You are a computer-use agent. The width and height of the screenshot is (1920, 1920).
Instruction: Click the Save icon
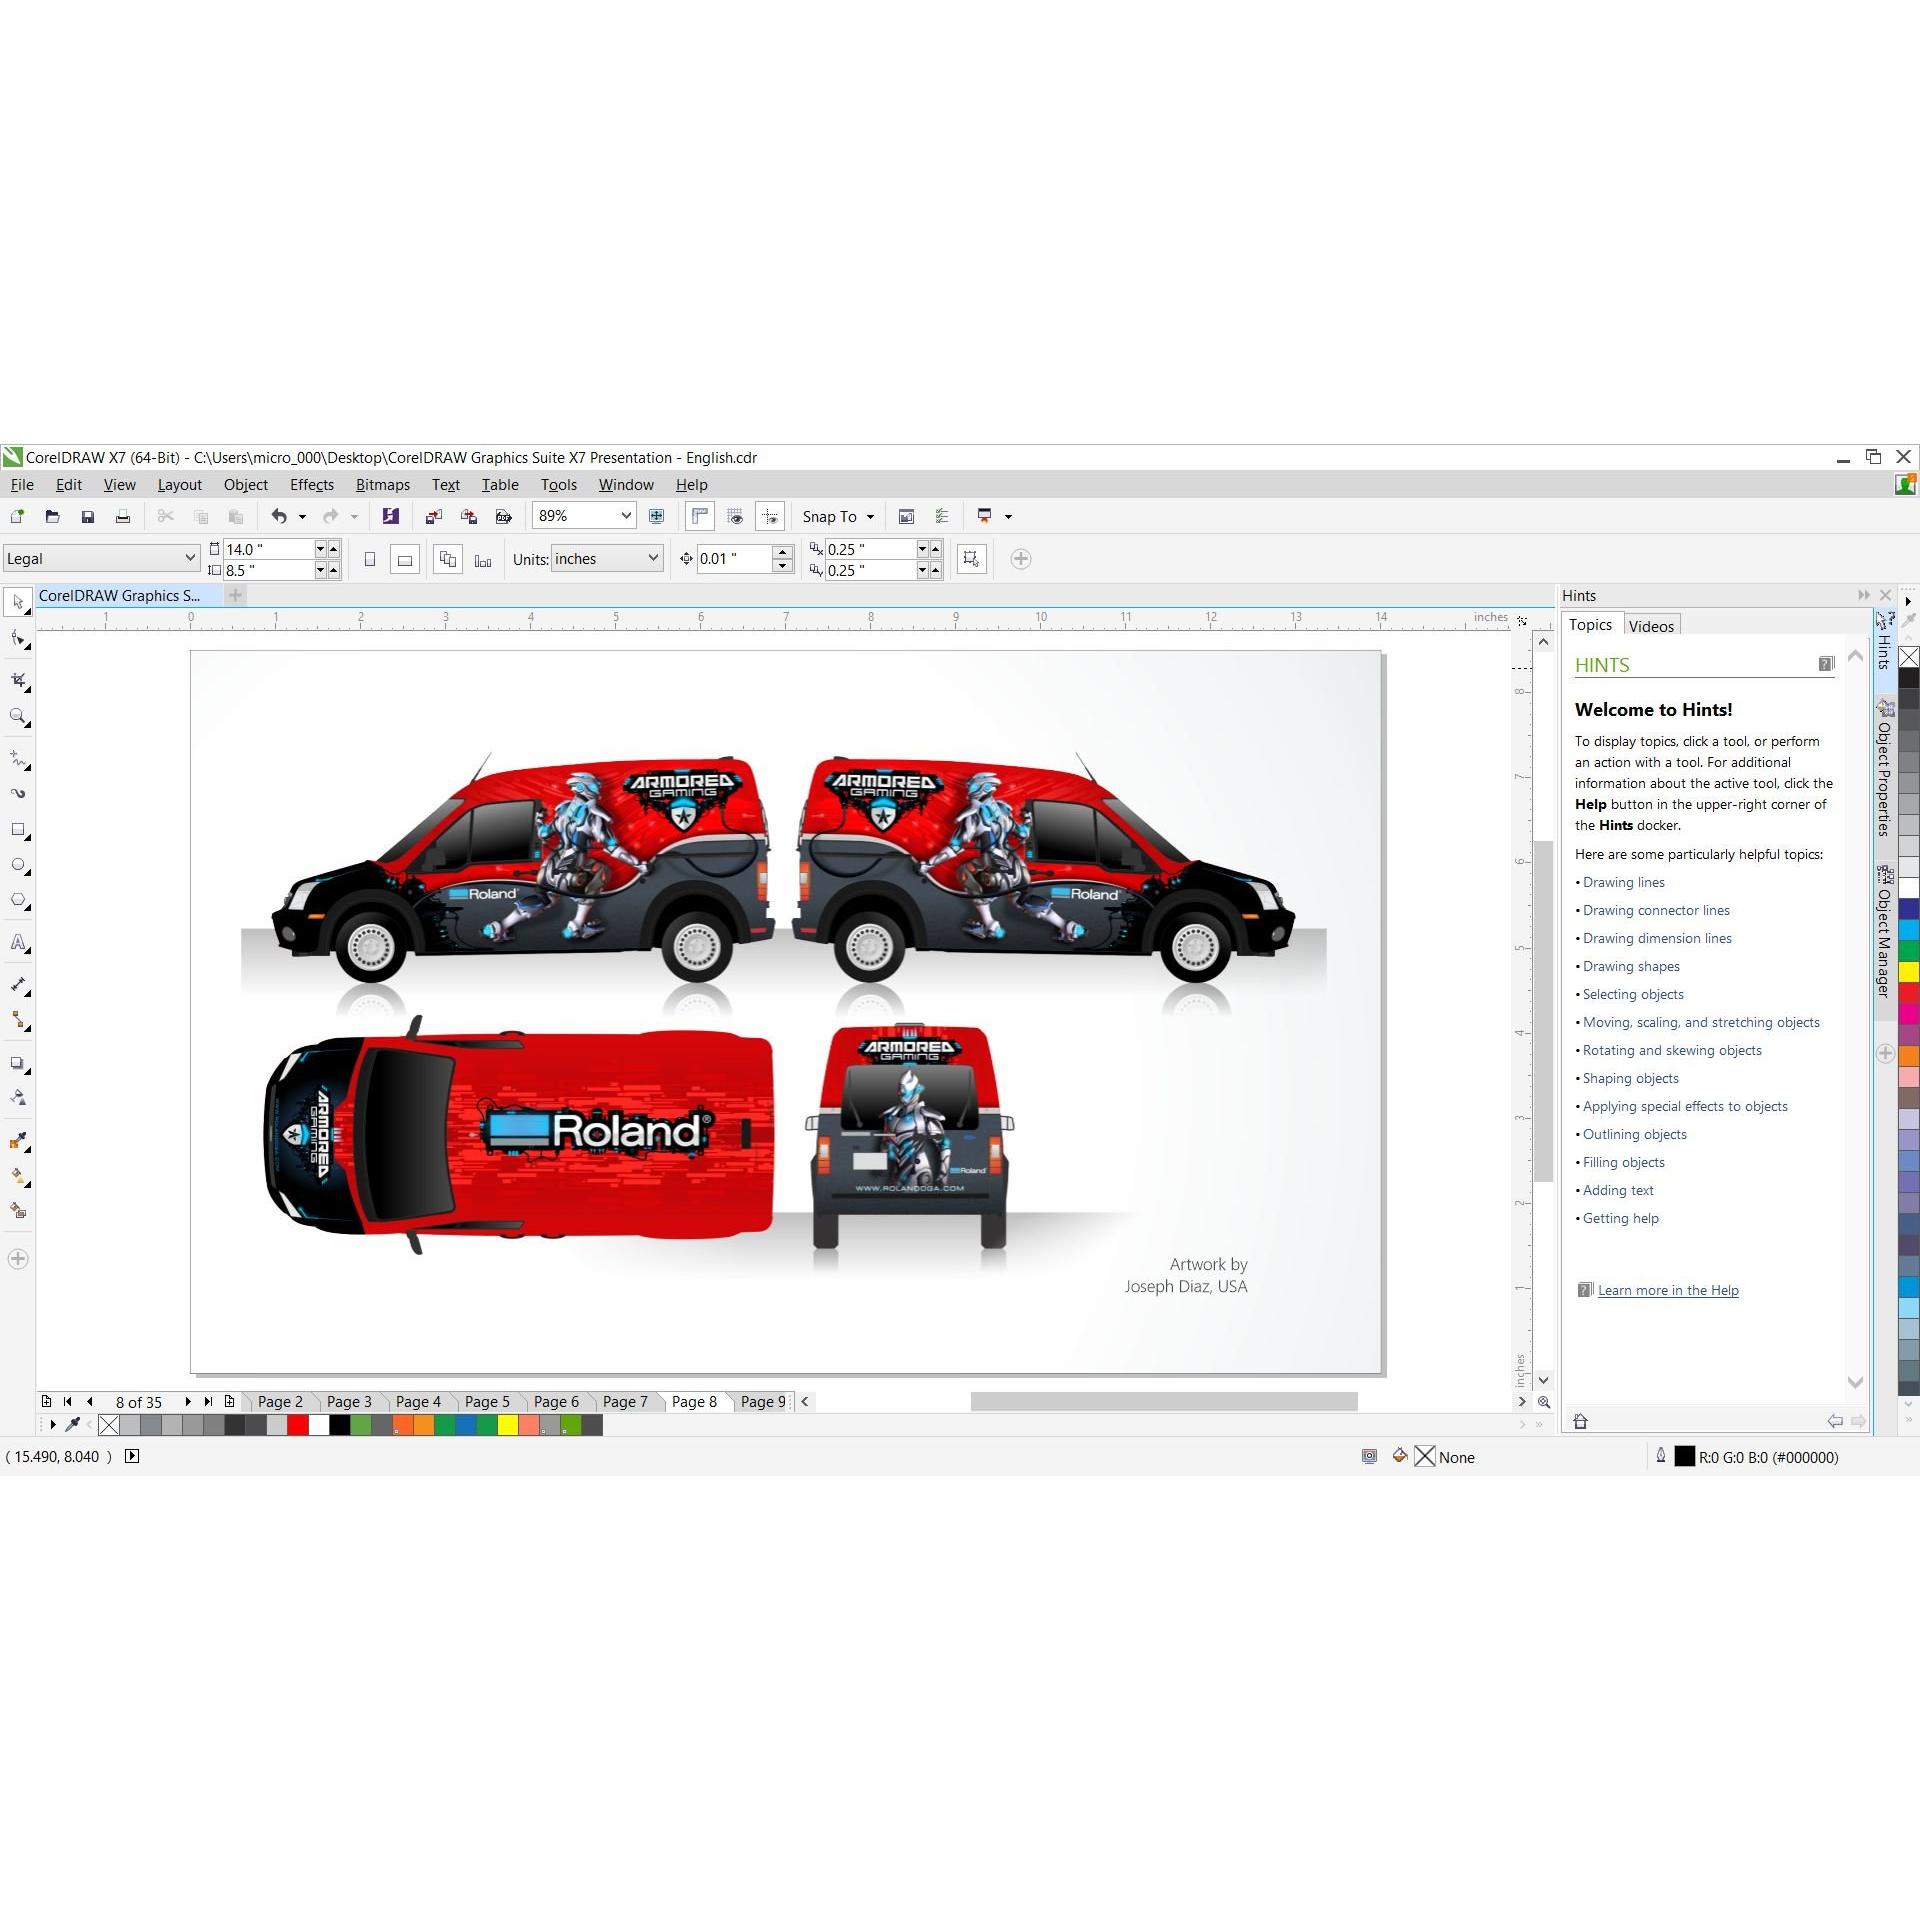[88, 516]
